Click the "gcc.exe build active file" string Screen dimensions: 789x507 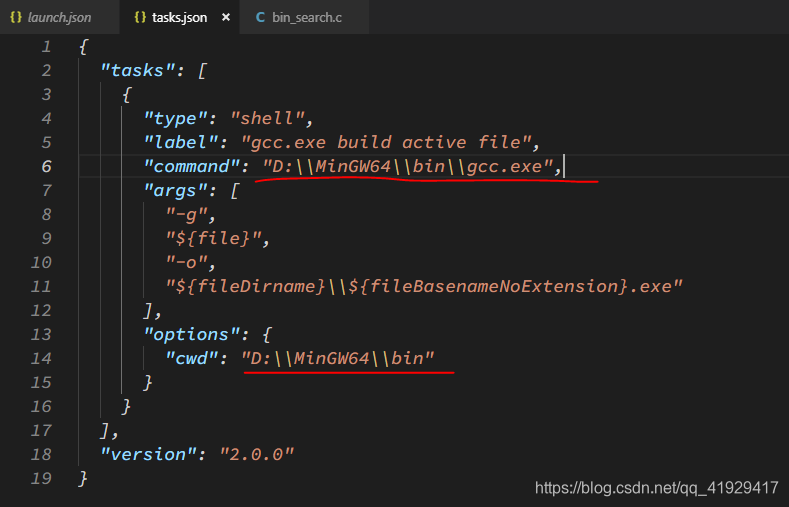386,142
